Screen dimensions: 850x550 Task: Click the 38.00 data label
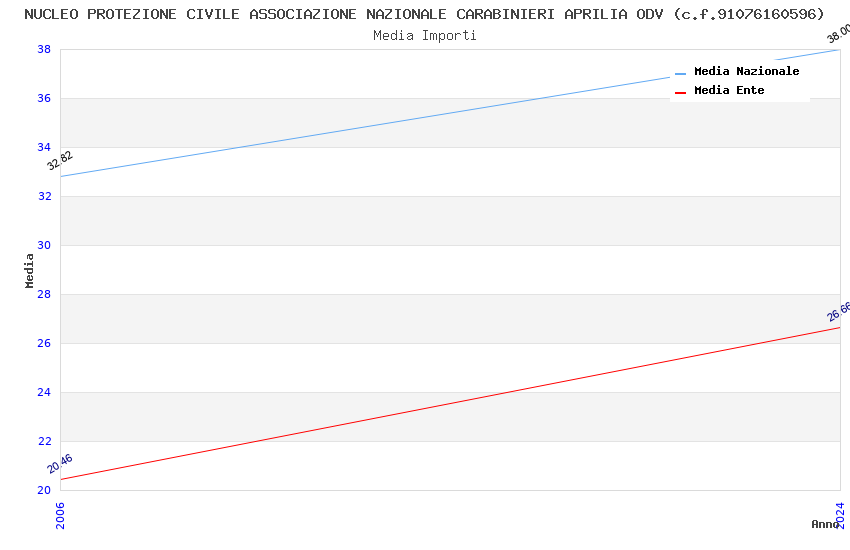[838, 34]
